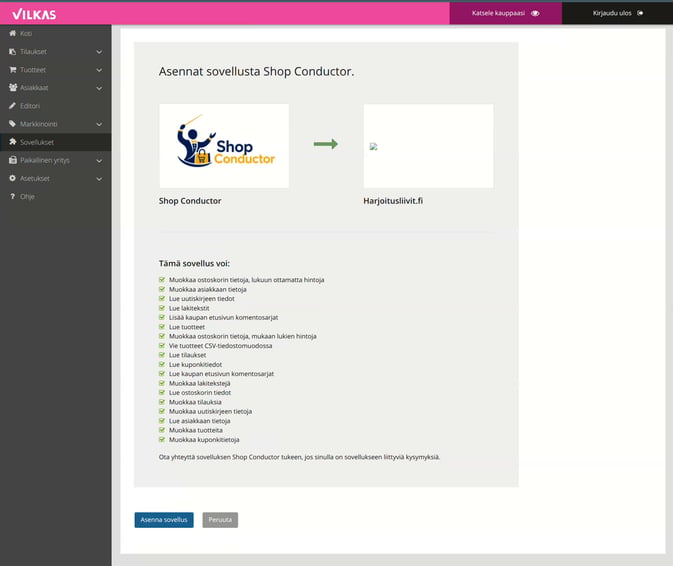This screenshot has height=566, width=673.
Task: Click the logout arrow icon
Action: pyautogui.click(x=640, y=13)
